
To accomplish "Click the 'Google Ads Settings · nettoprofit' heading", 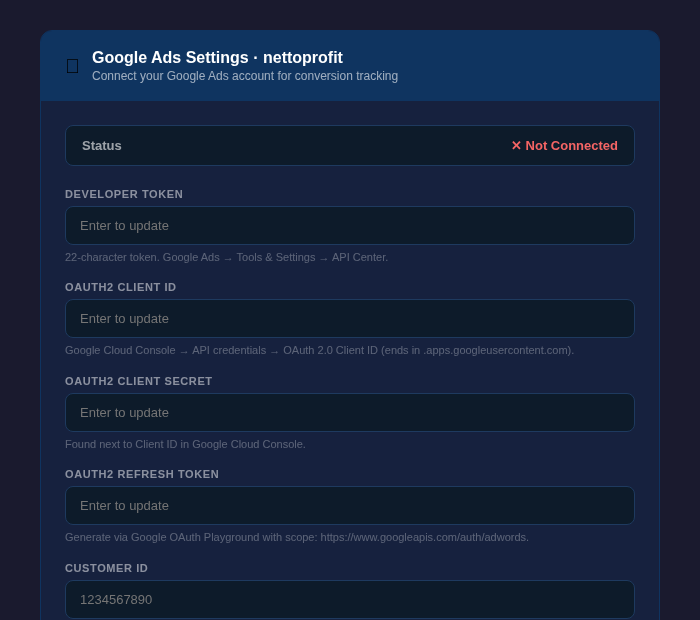I will point(217,58).
